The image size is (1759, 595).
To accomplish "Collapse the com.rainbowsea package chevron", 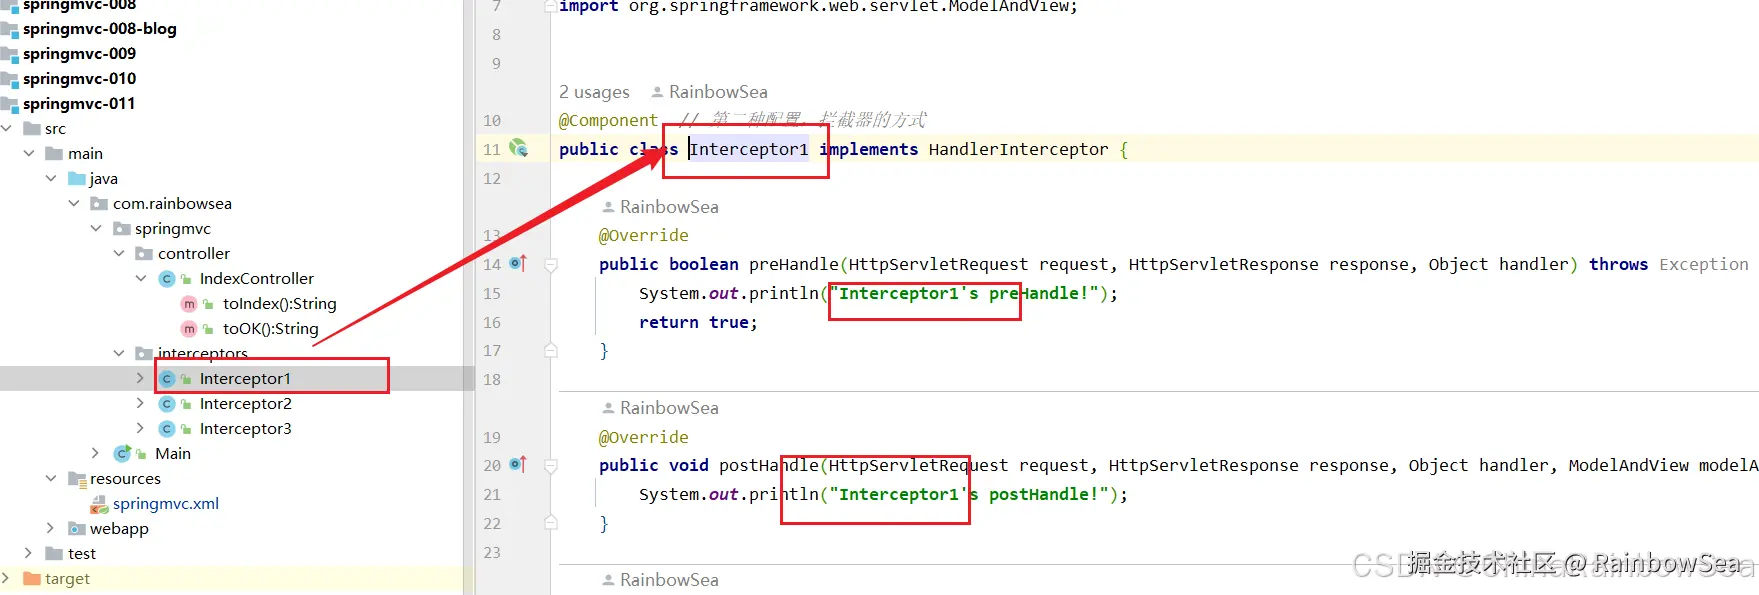I will point(73,204).
